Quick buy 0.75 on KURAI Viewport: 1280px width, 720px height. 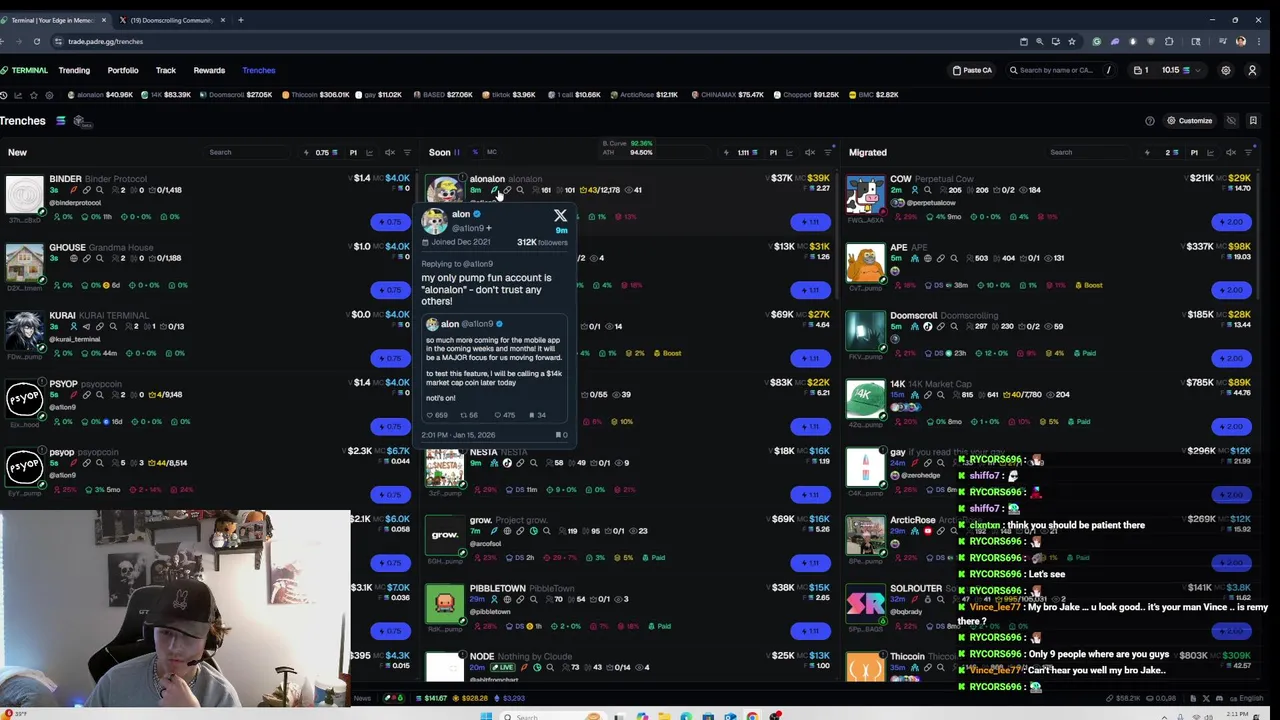[x=390, y=357]
